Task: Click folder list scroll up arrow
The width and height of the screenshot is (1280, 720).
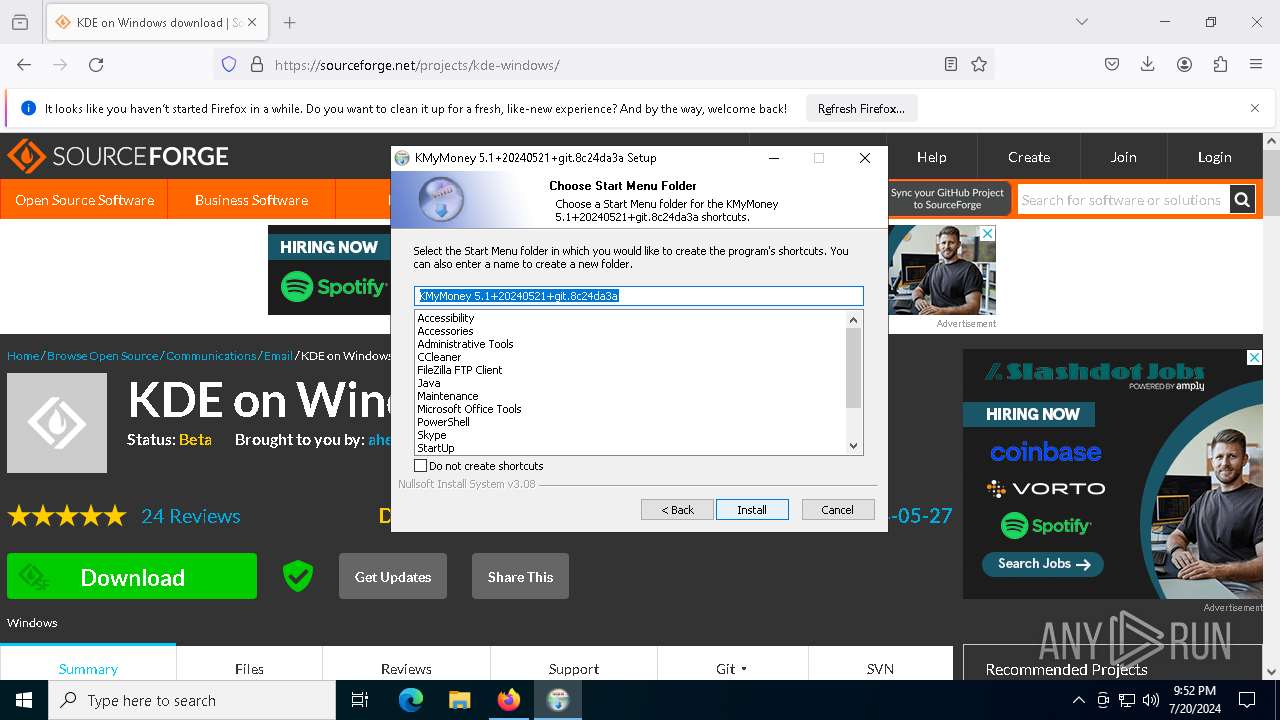Action: 853,320
